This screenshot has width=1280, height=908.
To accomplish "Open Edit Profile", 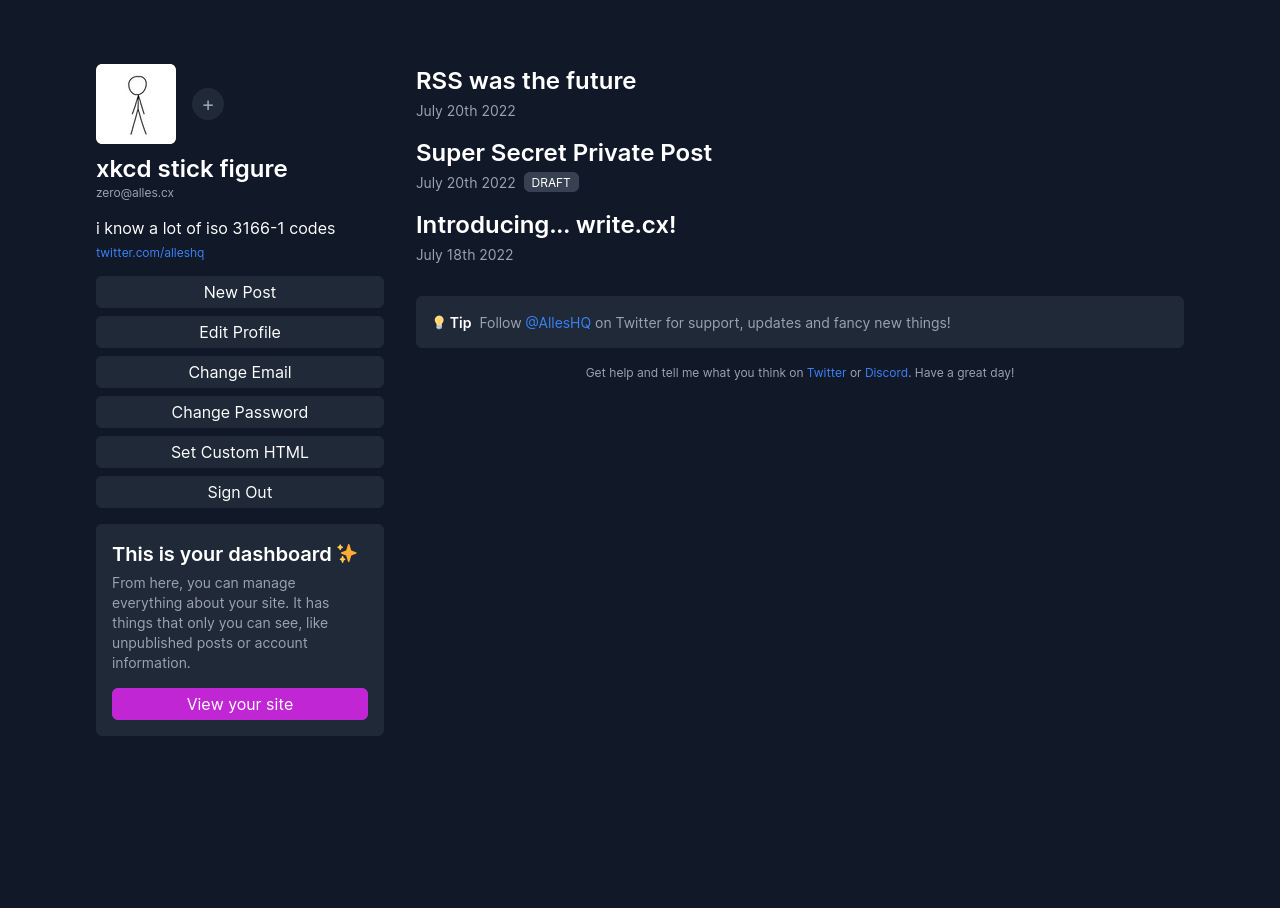I will click(x=240, y=332).
